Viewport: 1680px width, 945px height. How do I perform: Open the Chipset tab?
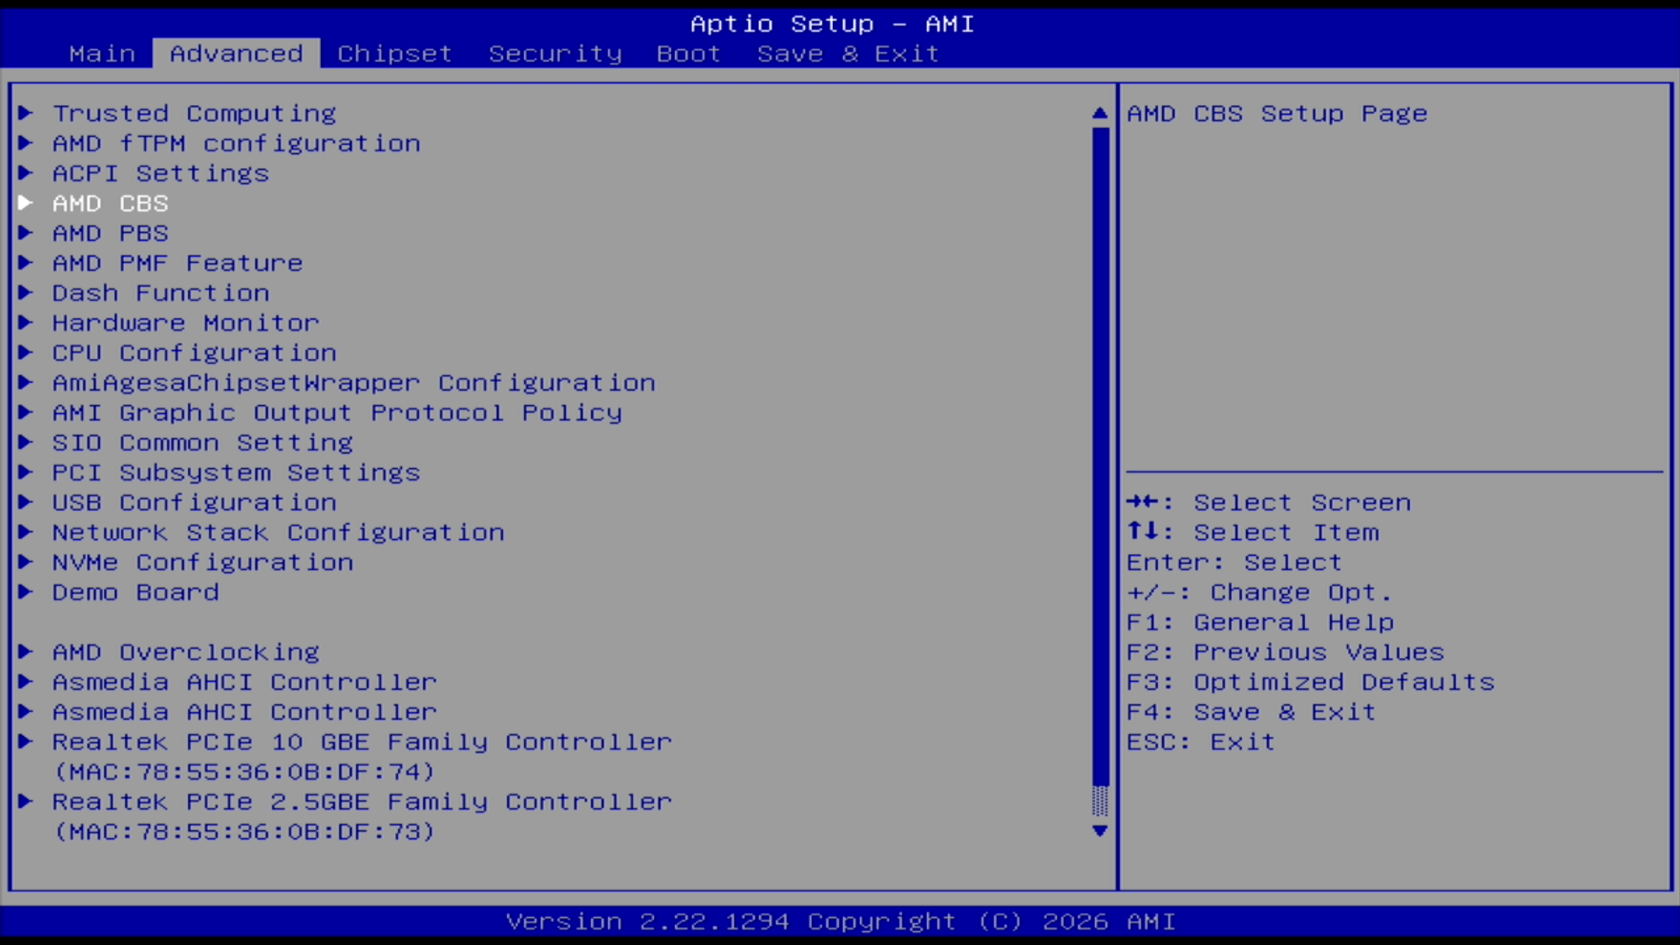[395, 54]
